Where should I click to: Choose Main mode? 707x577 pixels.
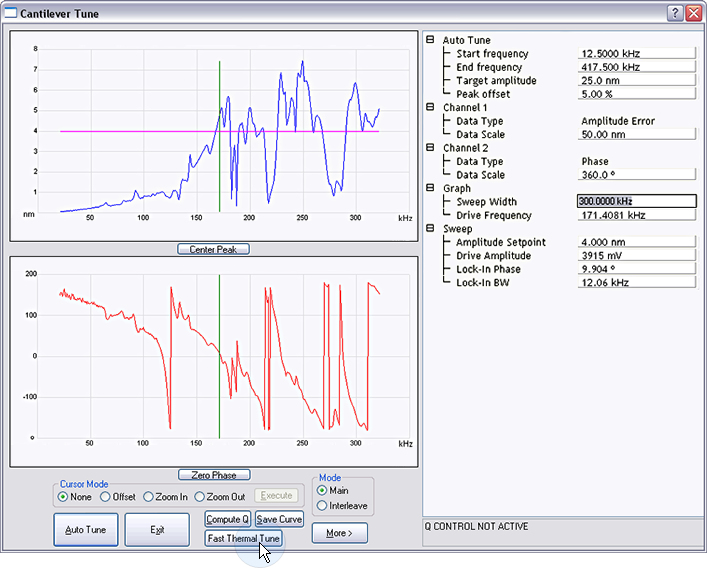tap(321, 490)
